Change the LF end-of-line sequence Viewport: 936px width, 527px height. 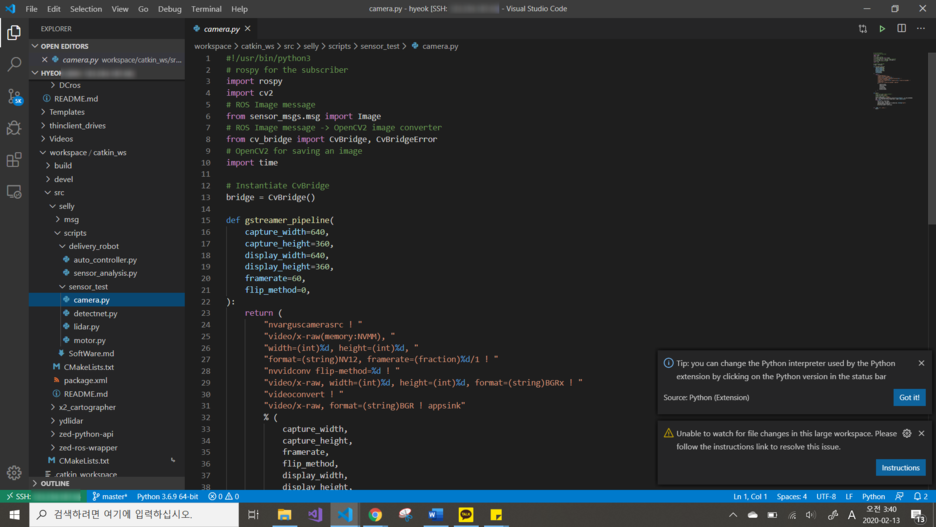(849, 497)
